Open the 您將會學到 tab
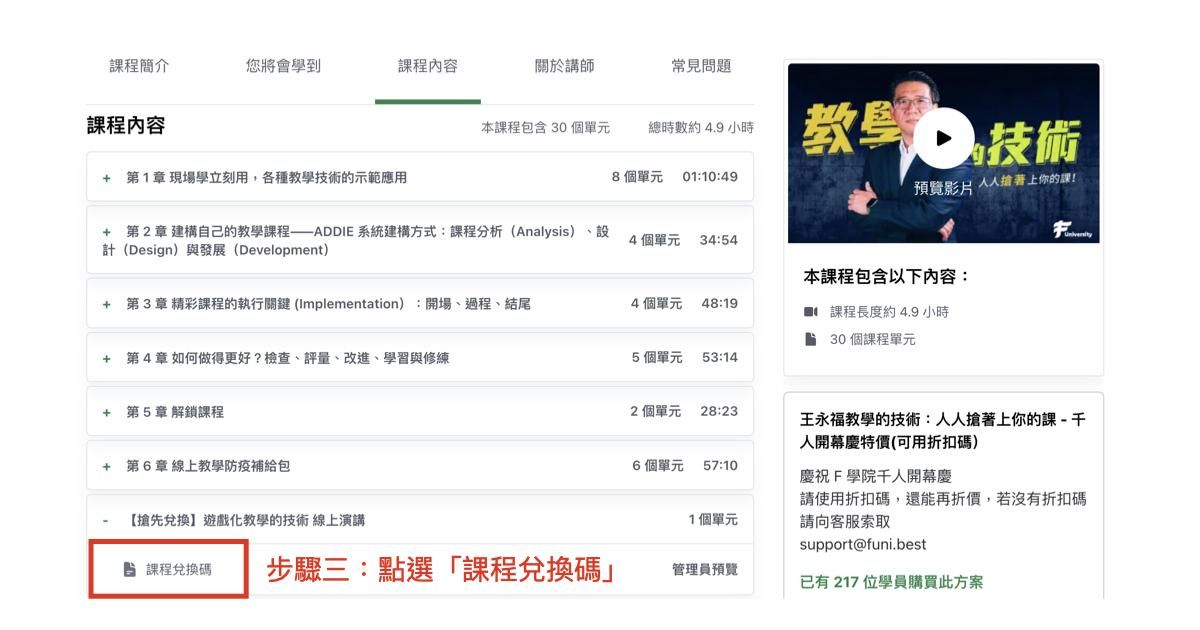The width and height of the screenshot is (1200, 630). pyautogui.click(x=283, y=66)
